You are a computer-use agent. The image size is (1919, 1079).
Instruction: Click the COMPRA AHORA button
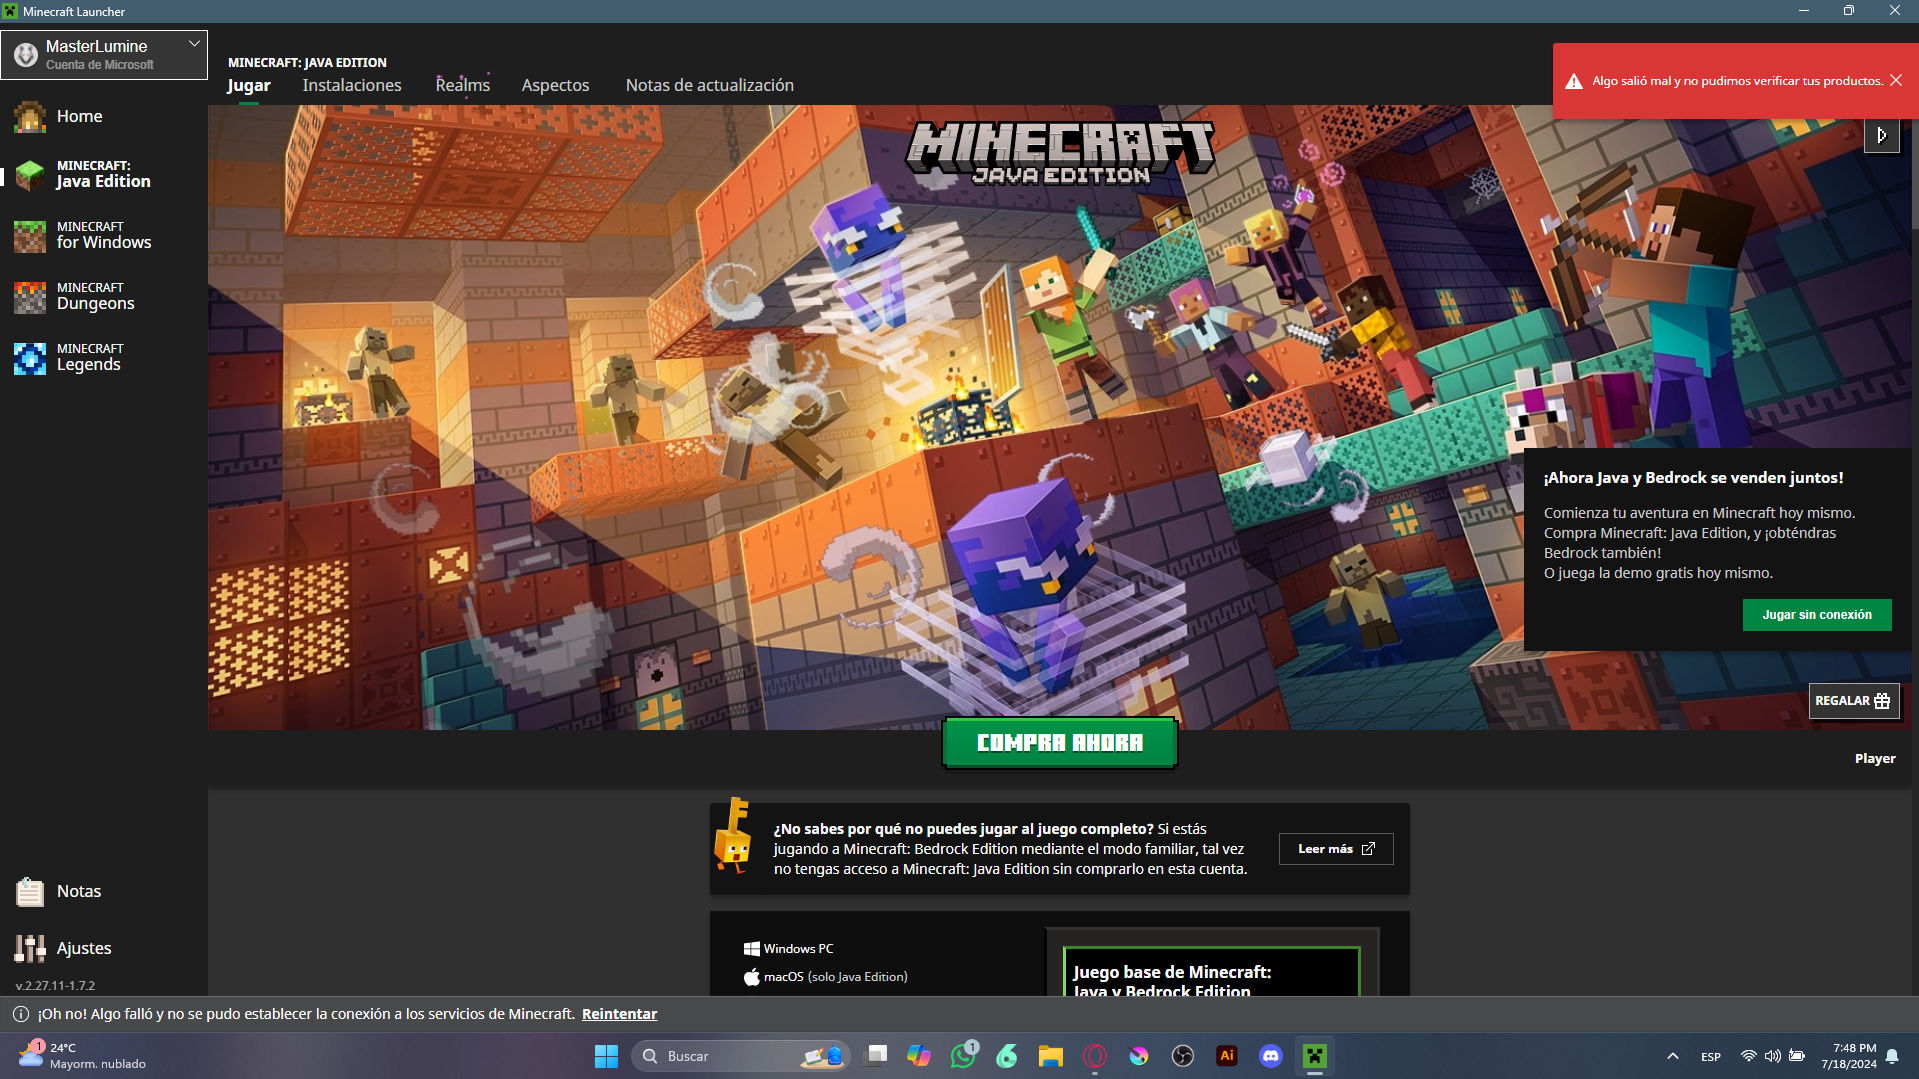(1059, 743)
